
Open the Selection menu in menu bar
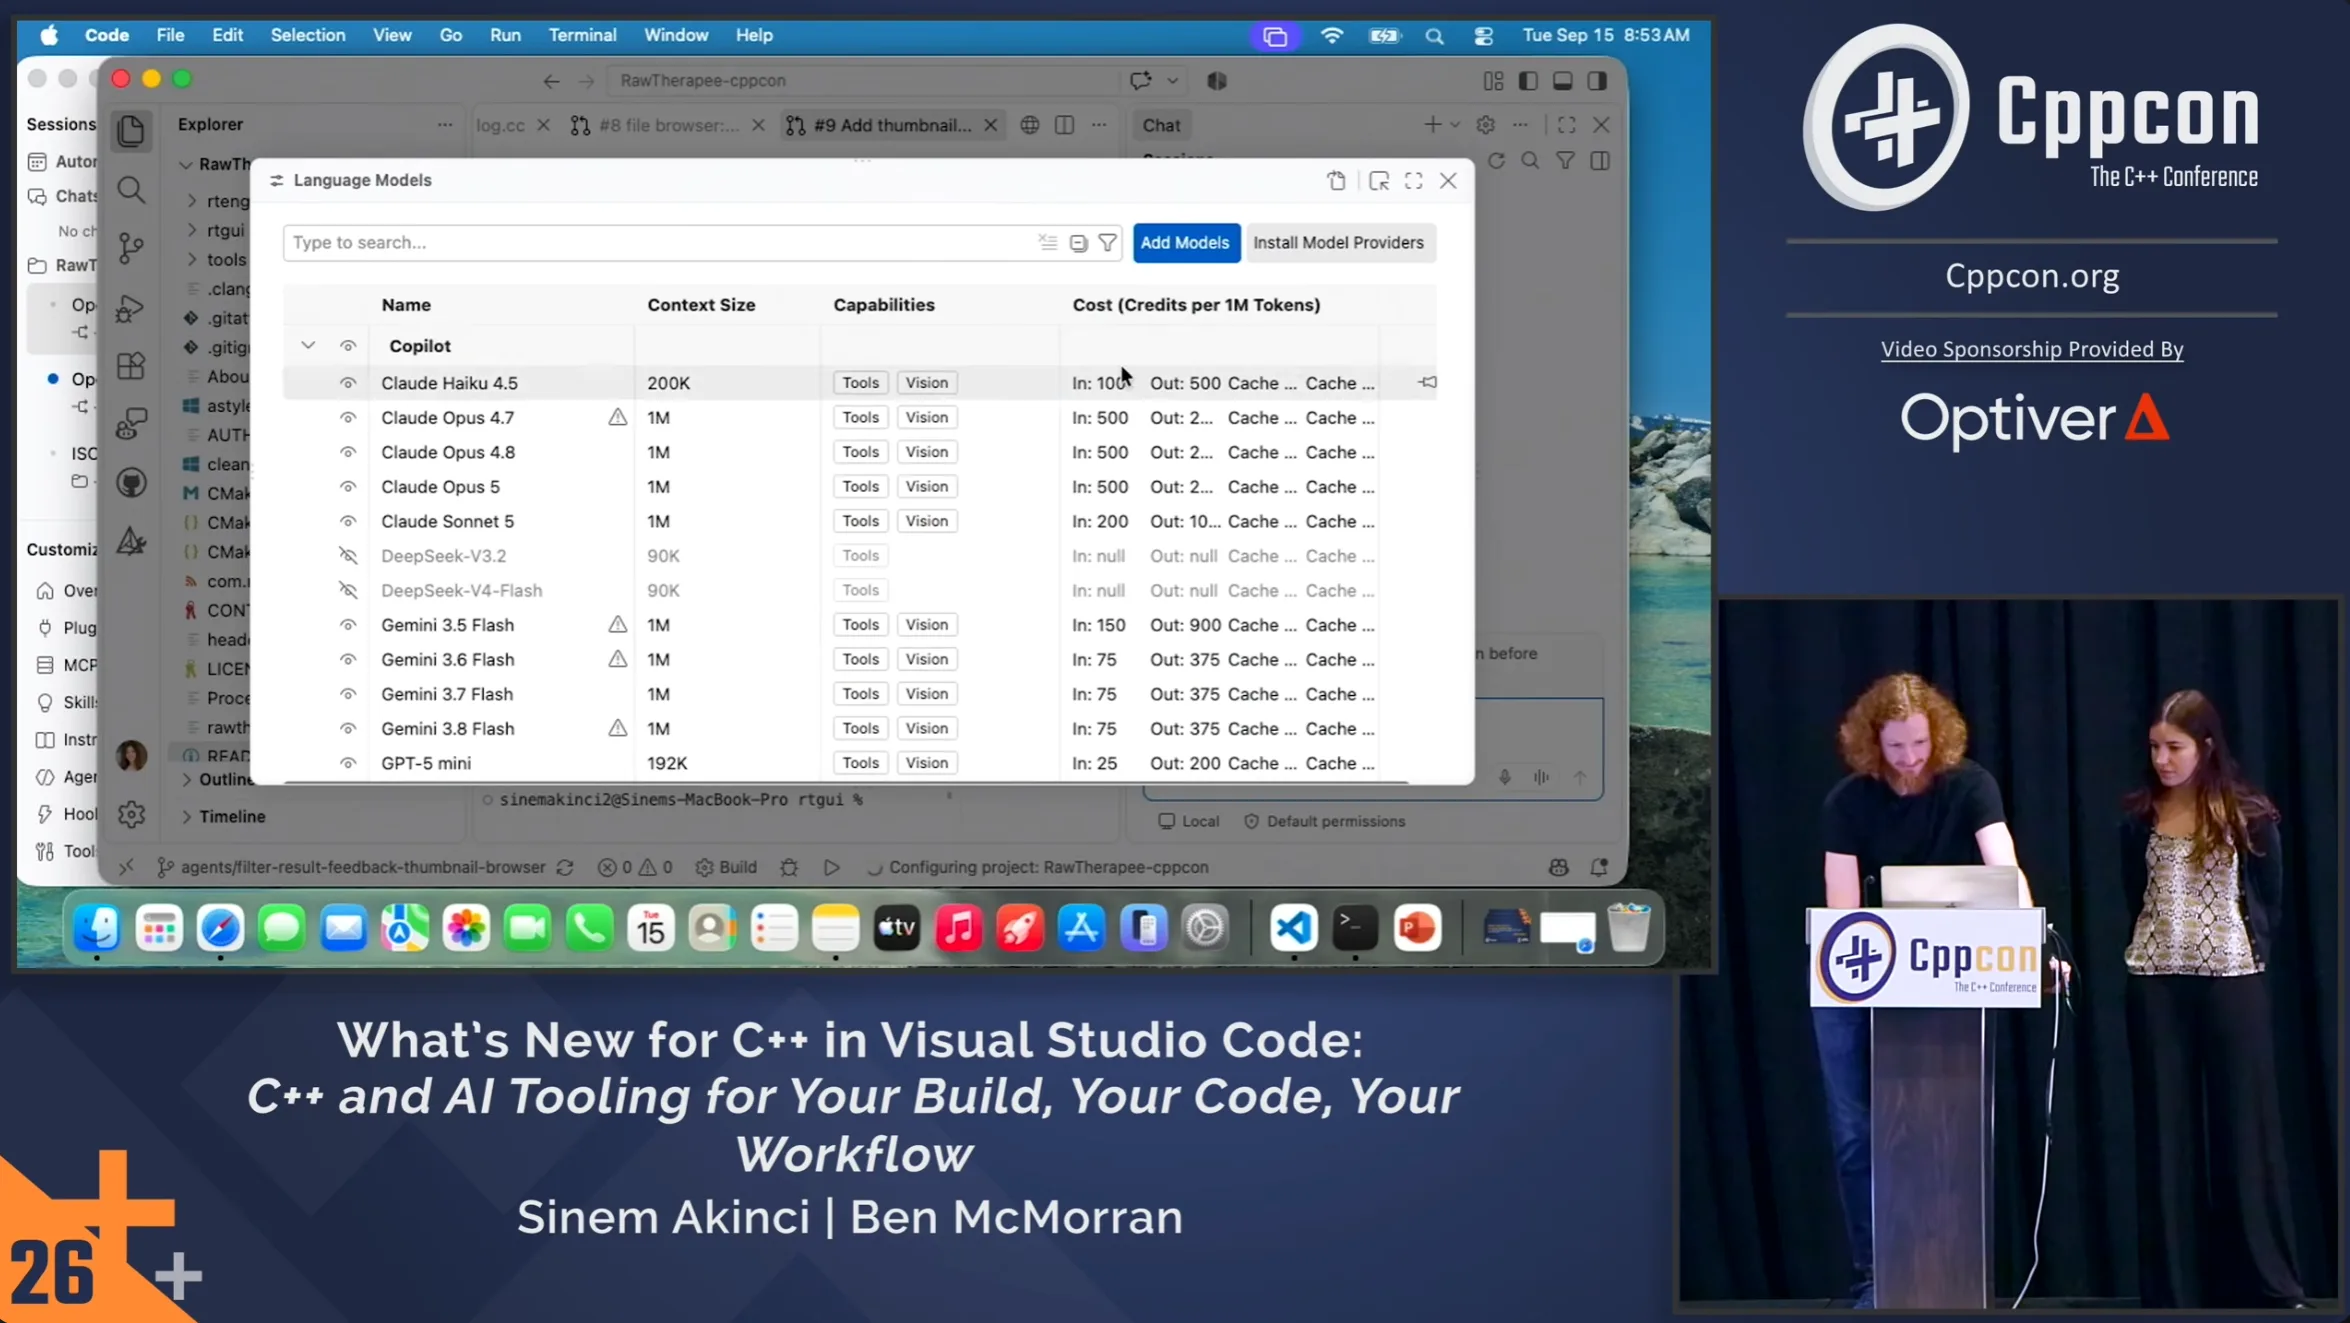coord(308,35)
